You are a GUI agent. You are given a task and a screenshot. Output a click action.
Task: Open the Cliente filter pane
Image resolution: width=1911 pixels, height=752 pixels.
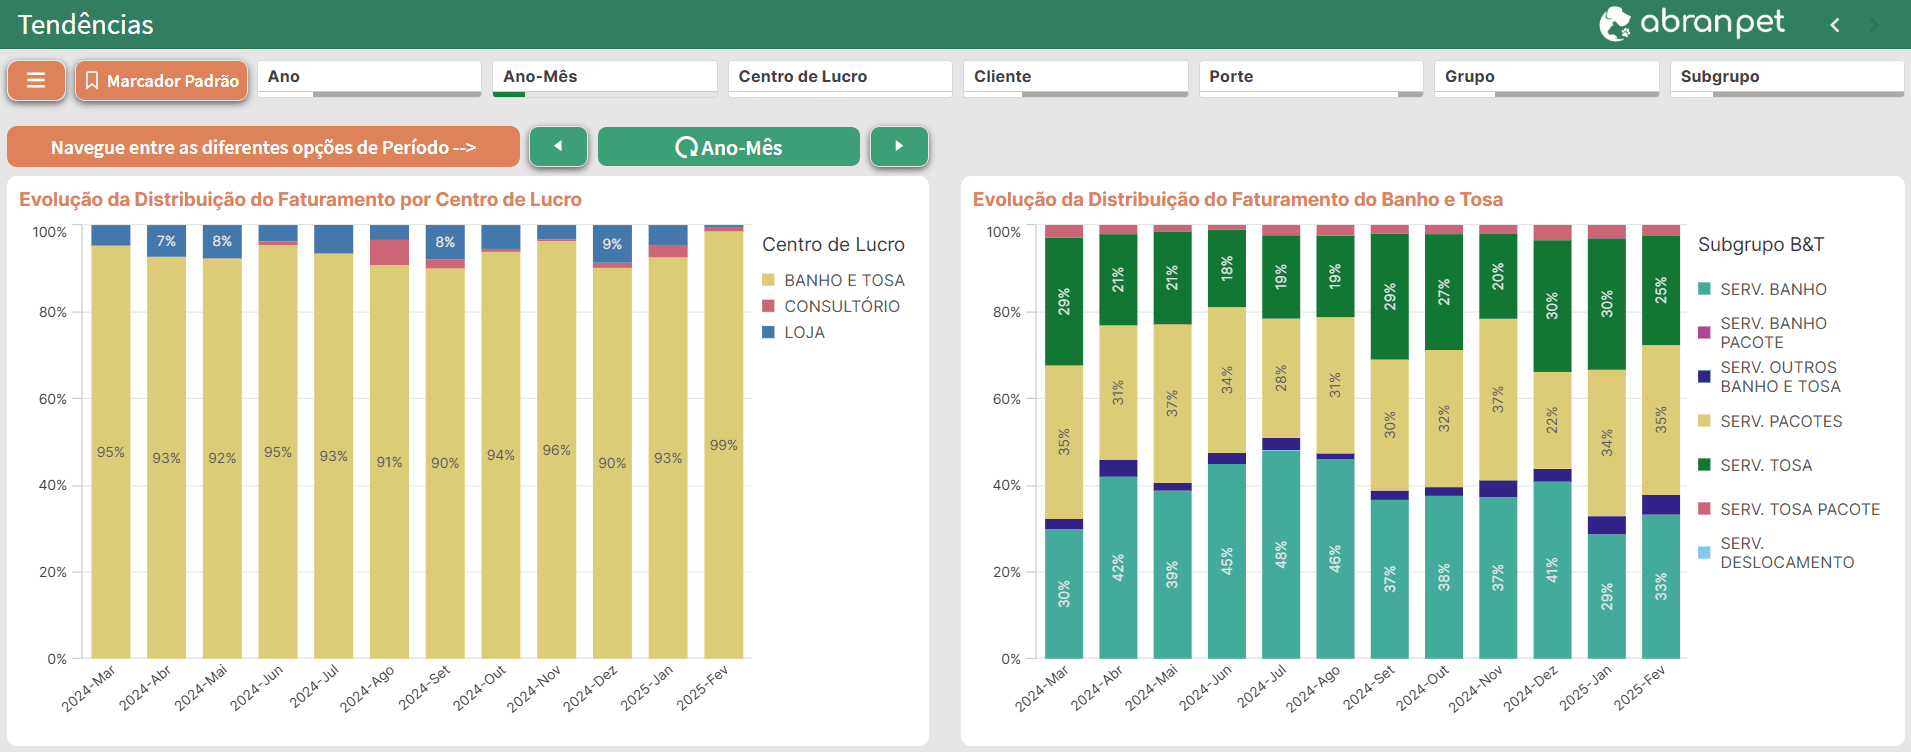point(1075,77)
